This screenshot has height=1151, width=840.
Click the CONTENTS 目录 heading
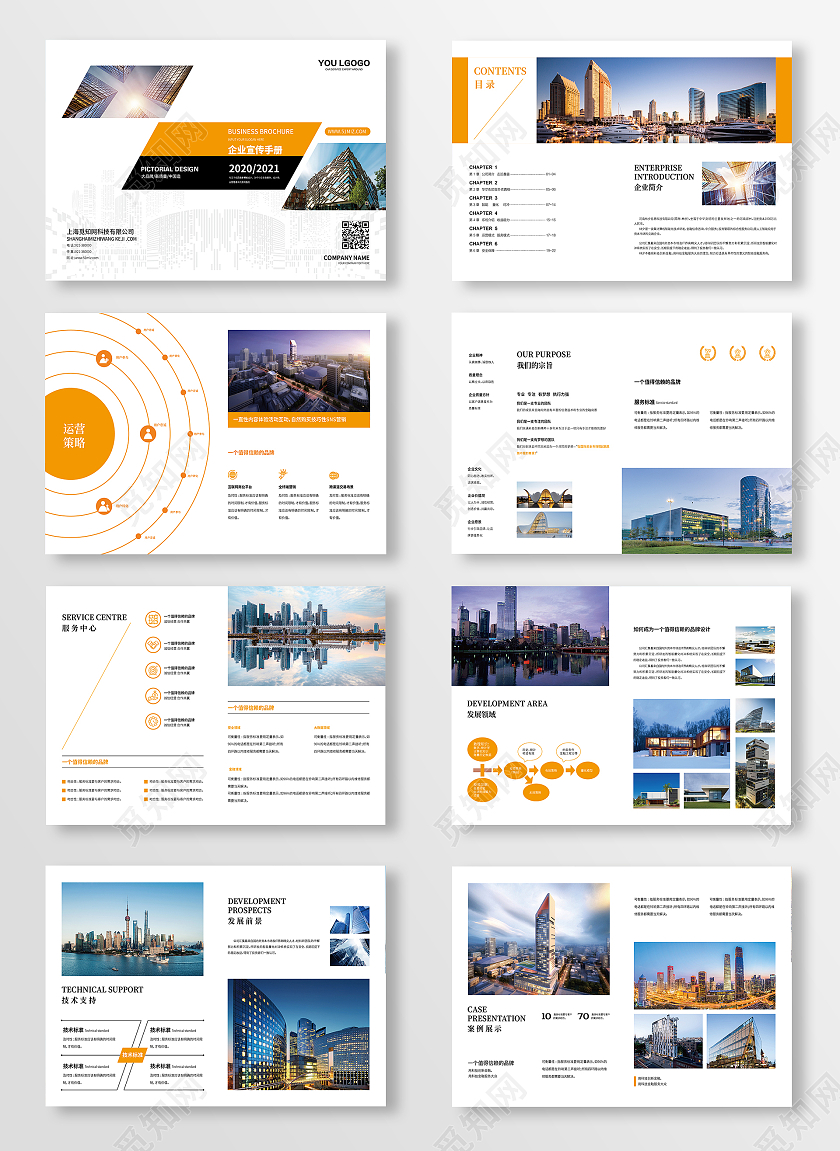[x=499, y=77]
